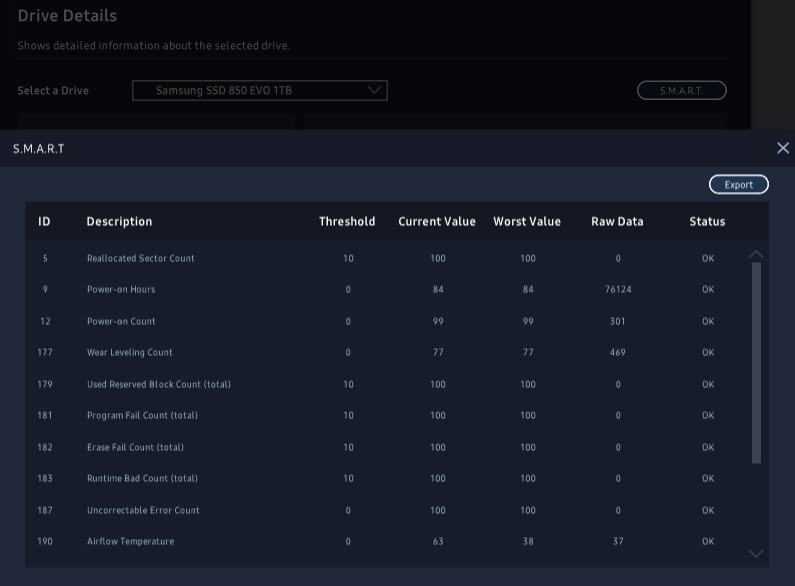Click the S.M.A.R.T dialog title
Image resolution: width=795 pixels, height=586 pixels.
39,149
